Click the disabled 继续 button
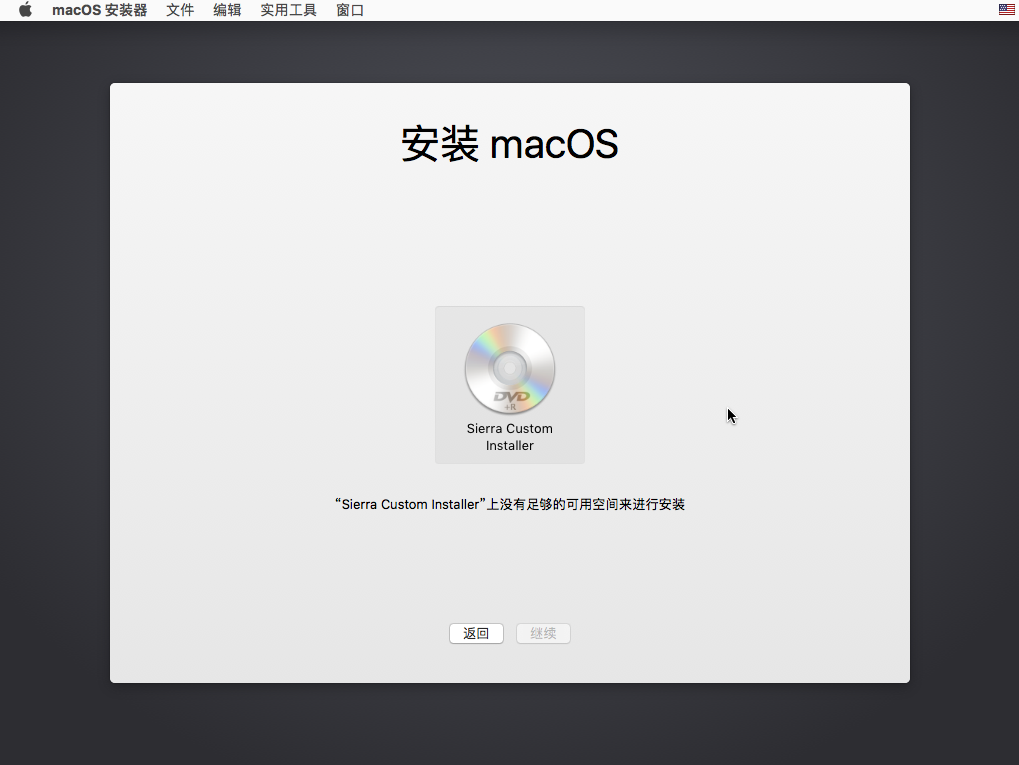This screenshot has width=1019, height=765. [543, 634]
